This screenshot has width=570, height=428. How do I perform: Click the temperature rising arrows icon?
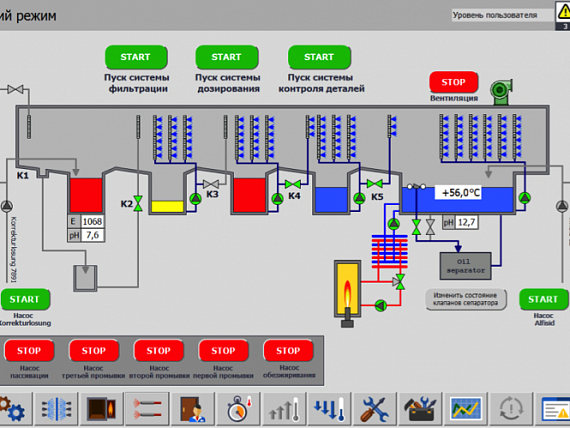(284, 409)
